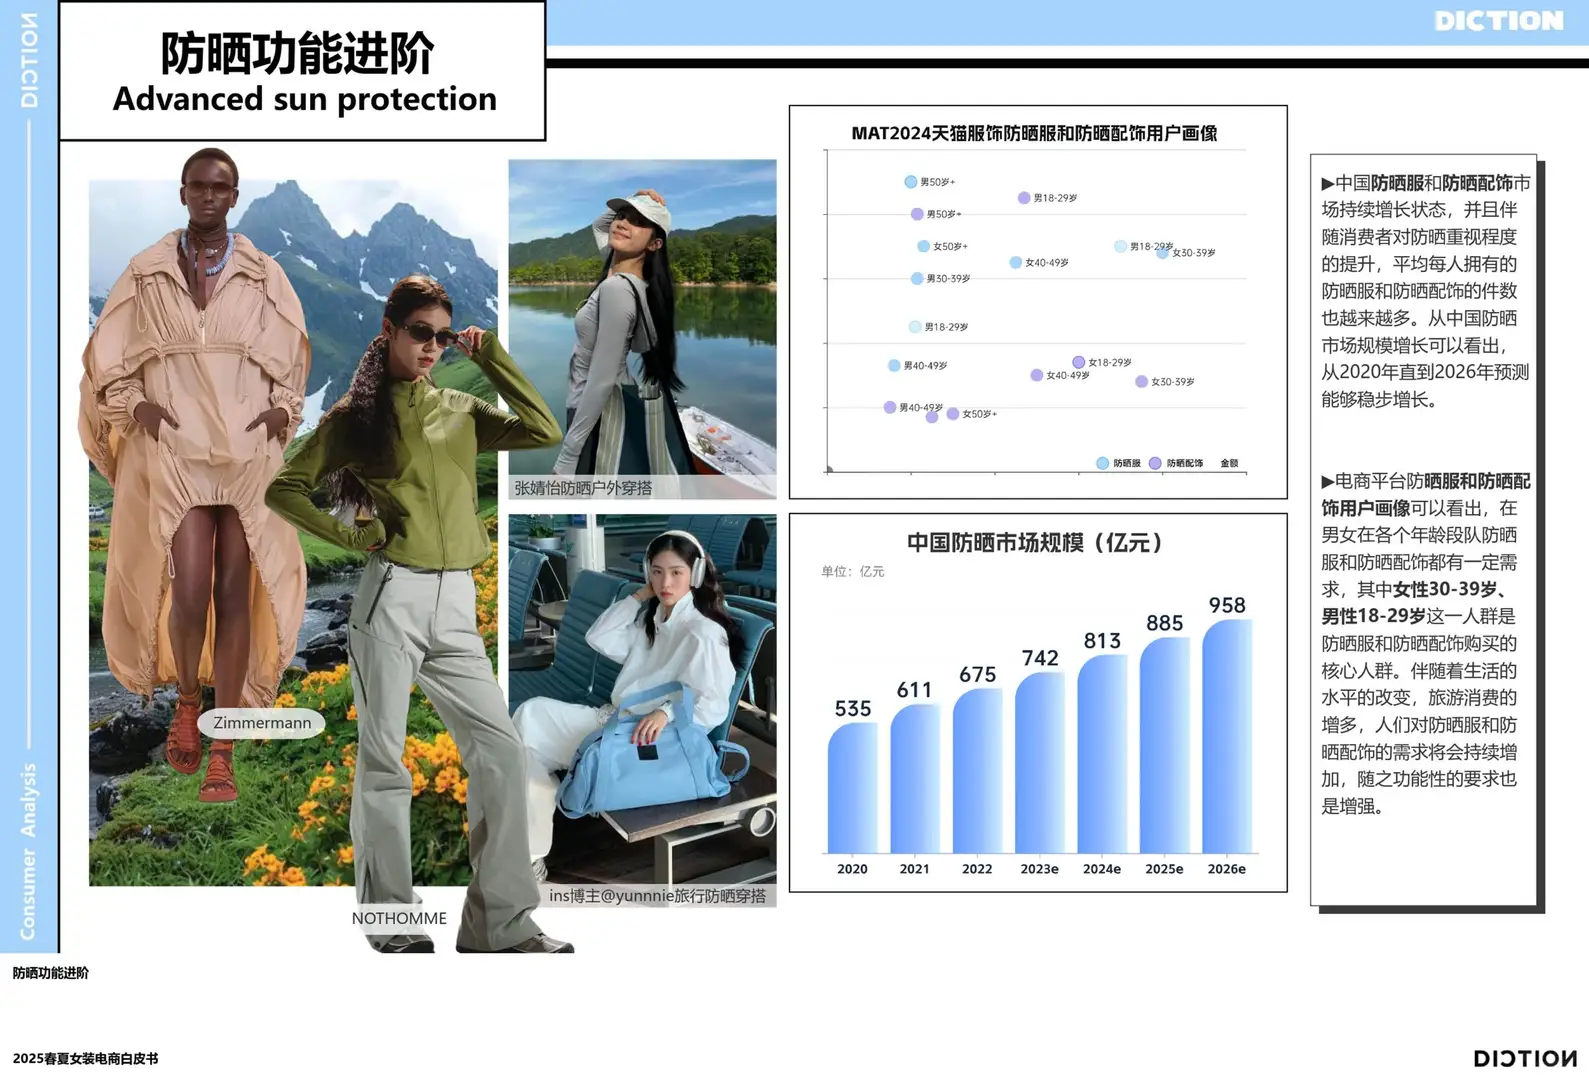1589x1080 pixels.
Task: Click the paragraph beginning ▶中国防晒服和防晒配饰
Action: [1426, 291]
